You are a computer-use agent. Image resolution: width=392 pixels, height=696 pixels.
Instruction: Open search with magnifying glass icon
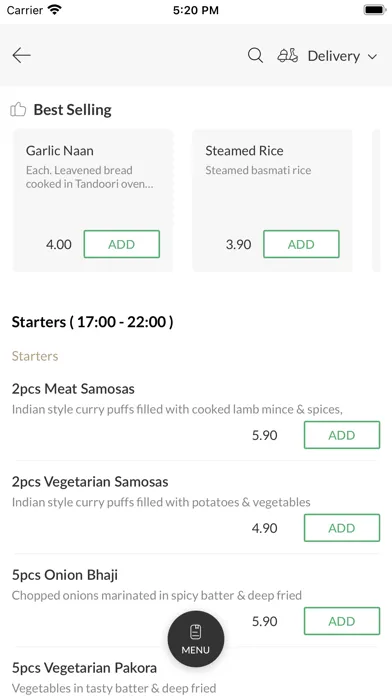point(255,55)
